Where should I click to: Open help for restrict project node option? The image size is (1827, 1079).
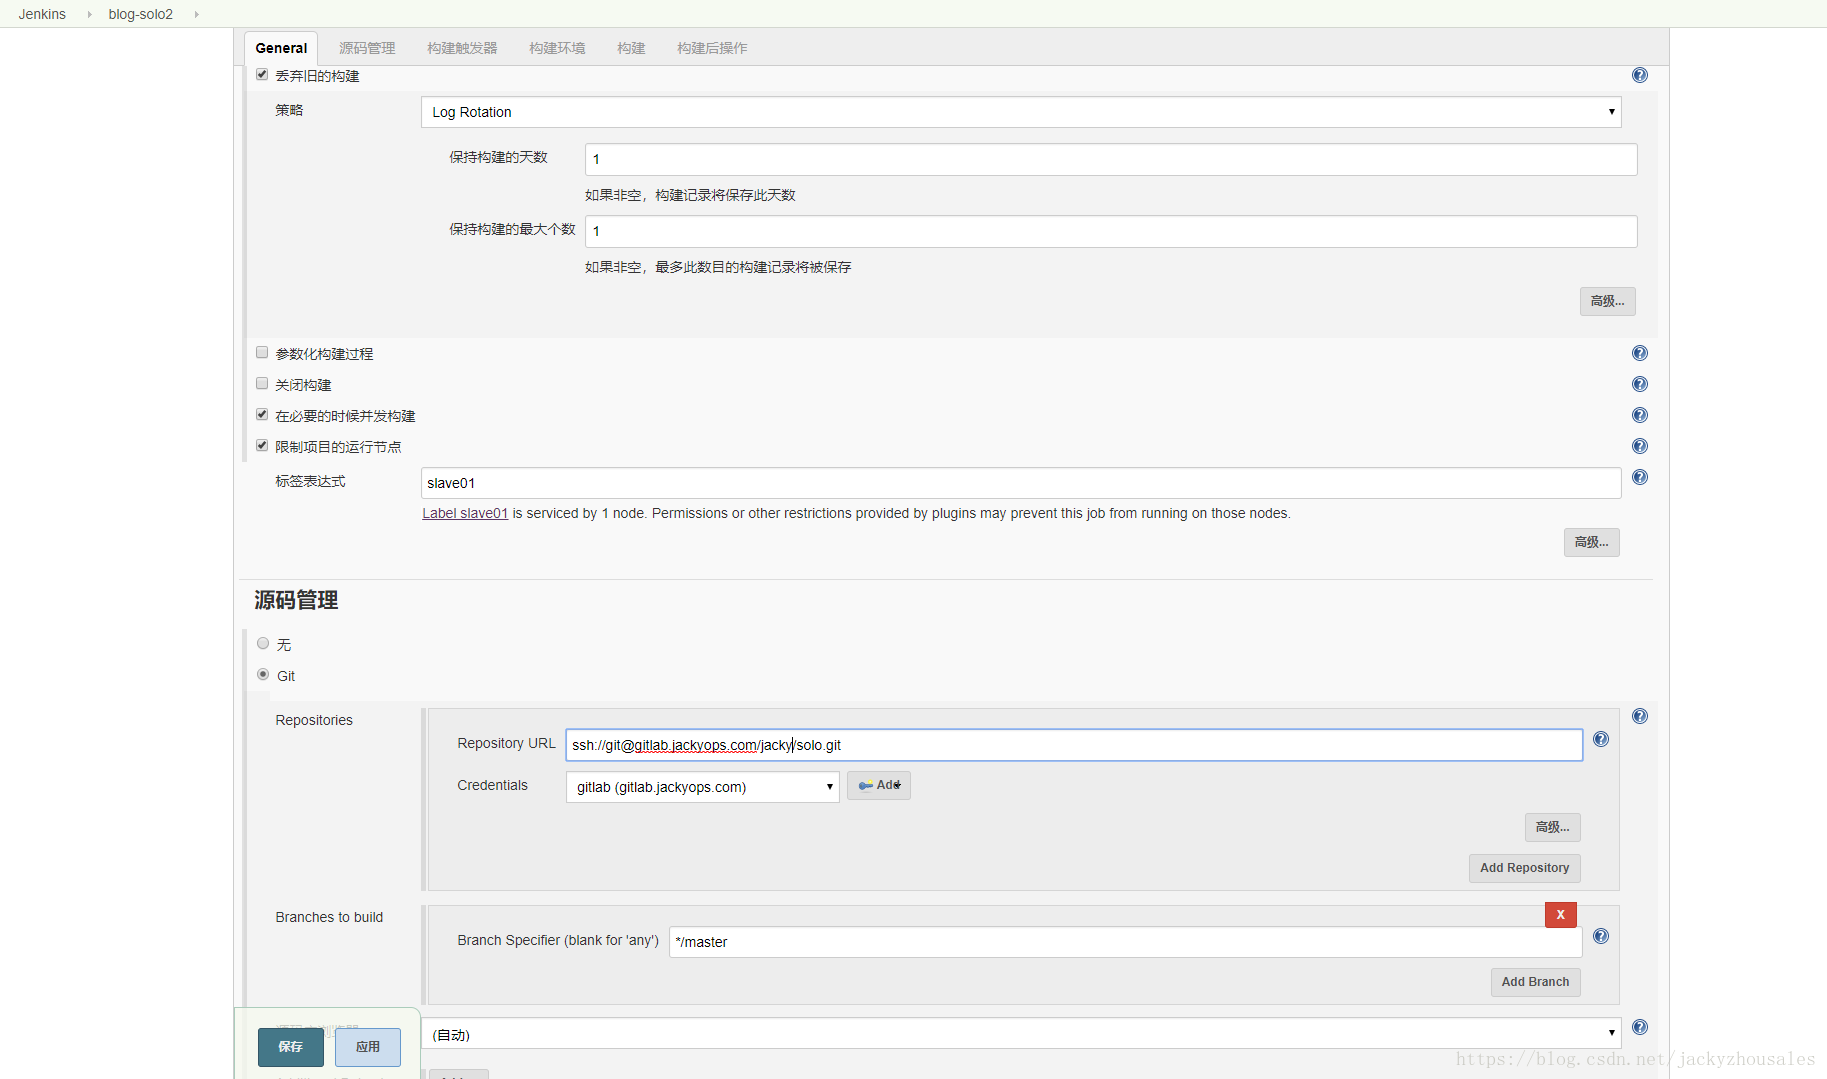click(1640, 446)
